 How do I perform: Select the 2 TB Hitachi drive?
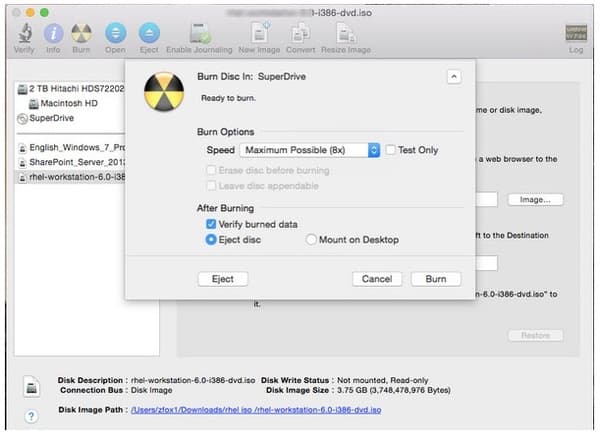point(71,89)
